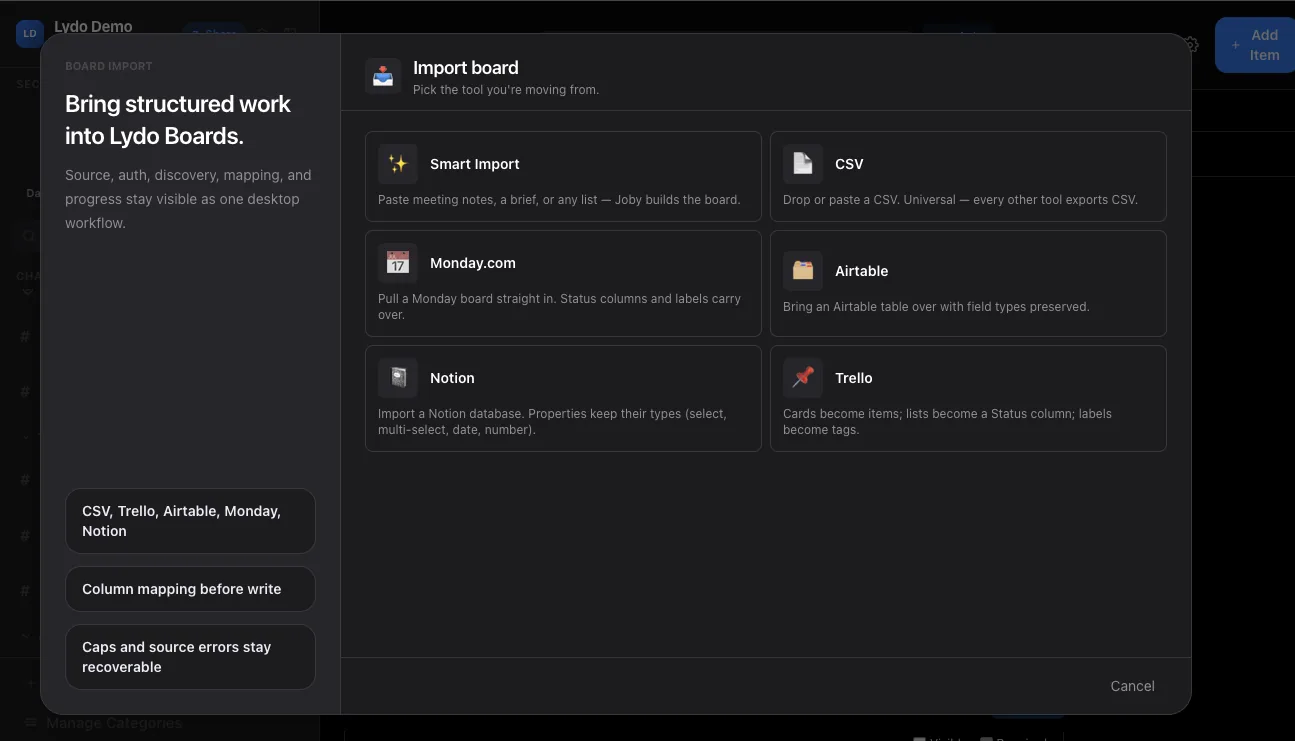Choose Airtable as the import source
1295x741 pixels.
pos(968,283)
